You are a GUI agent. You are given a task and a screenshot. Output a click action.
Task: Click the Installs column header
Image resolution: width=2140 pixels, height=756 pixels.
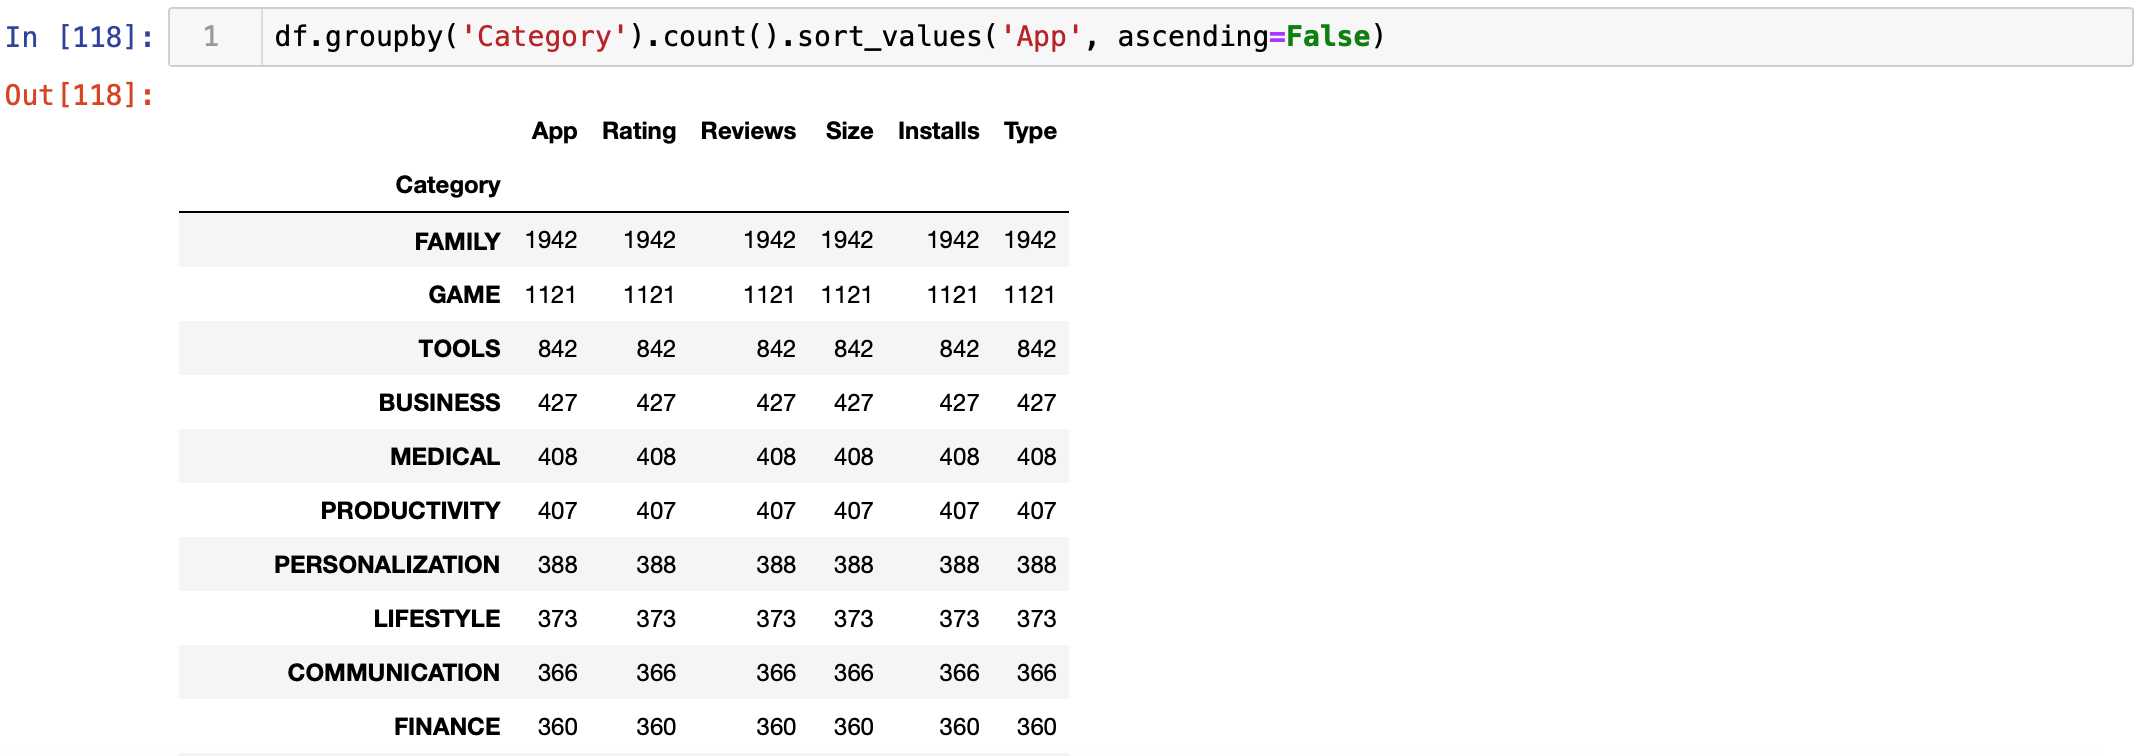pos(938,131)
